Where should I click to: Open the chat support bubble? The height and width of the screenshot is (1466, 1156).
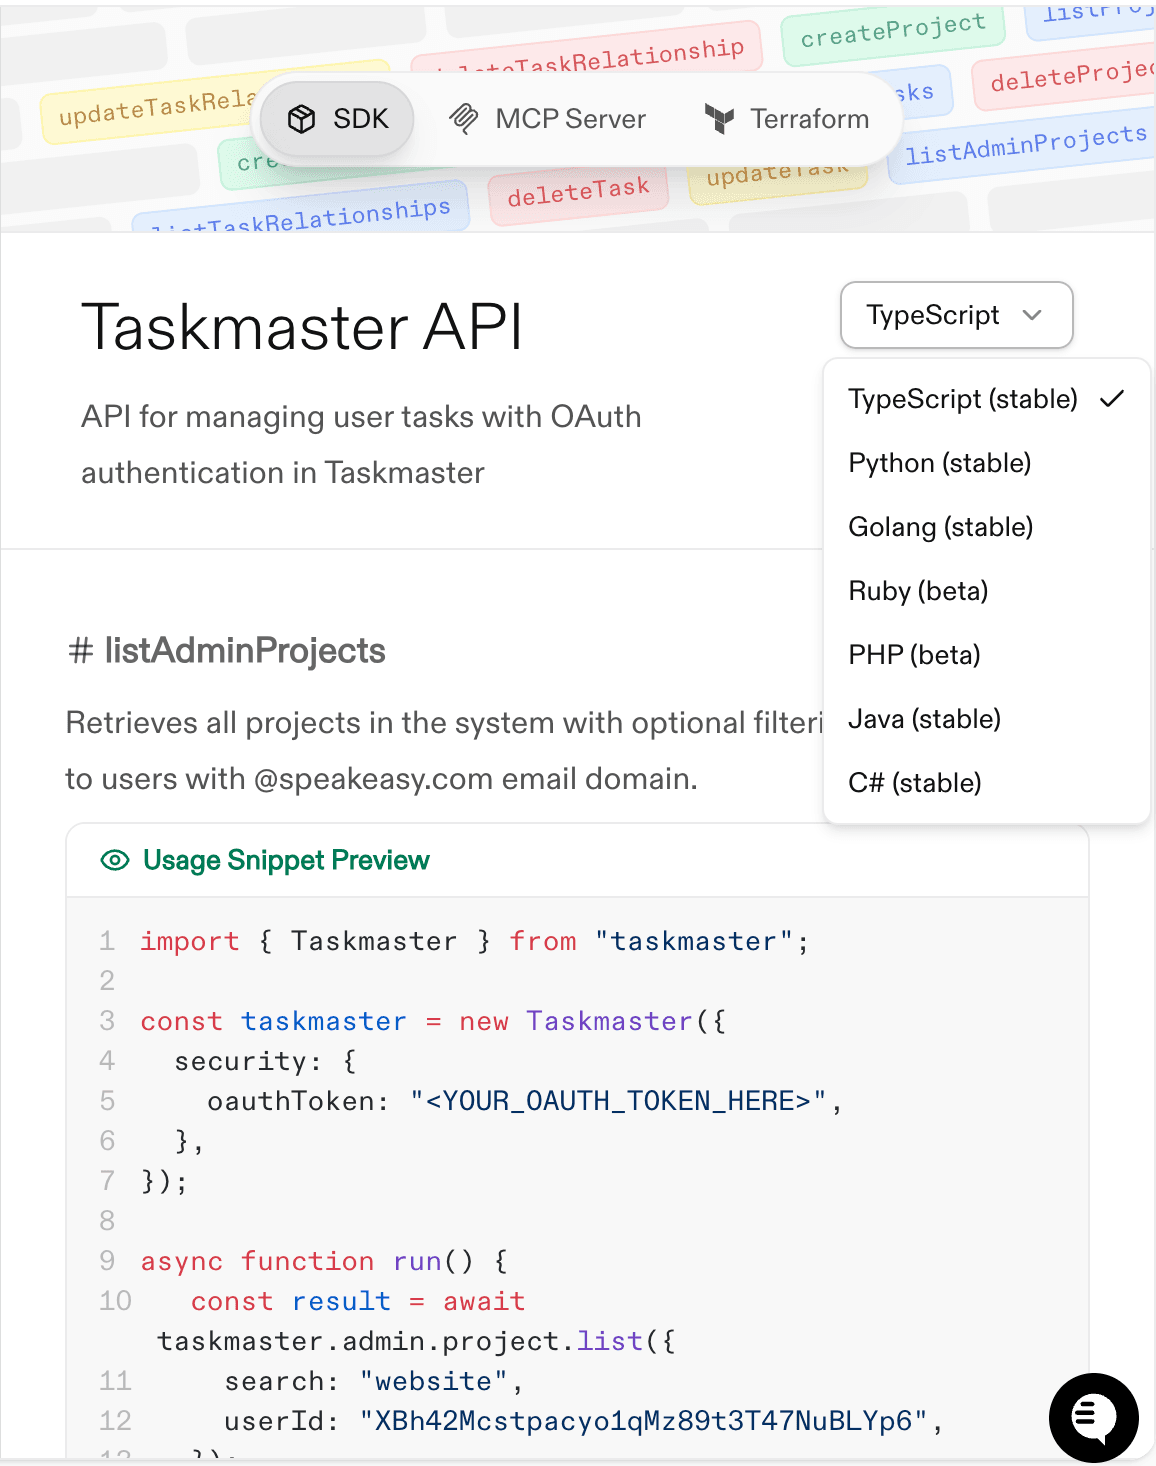1093,1417
